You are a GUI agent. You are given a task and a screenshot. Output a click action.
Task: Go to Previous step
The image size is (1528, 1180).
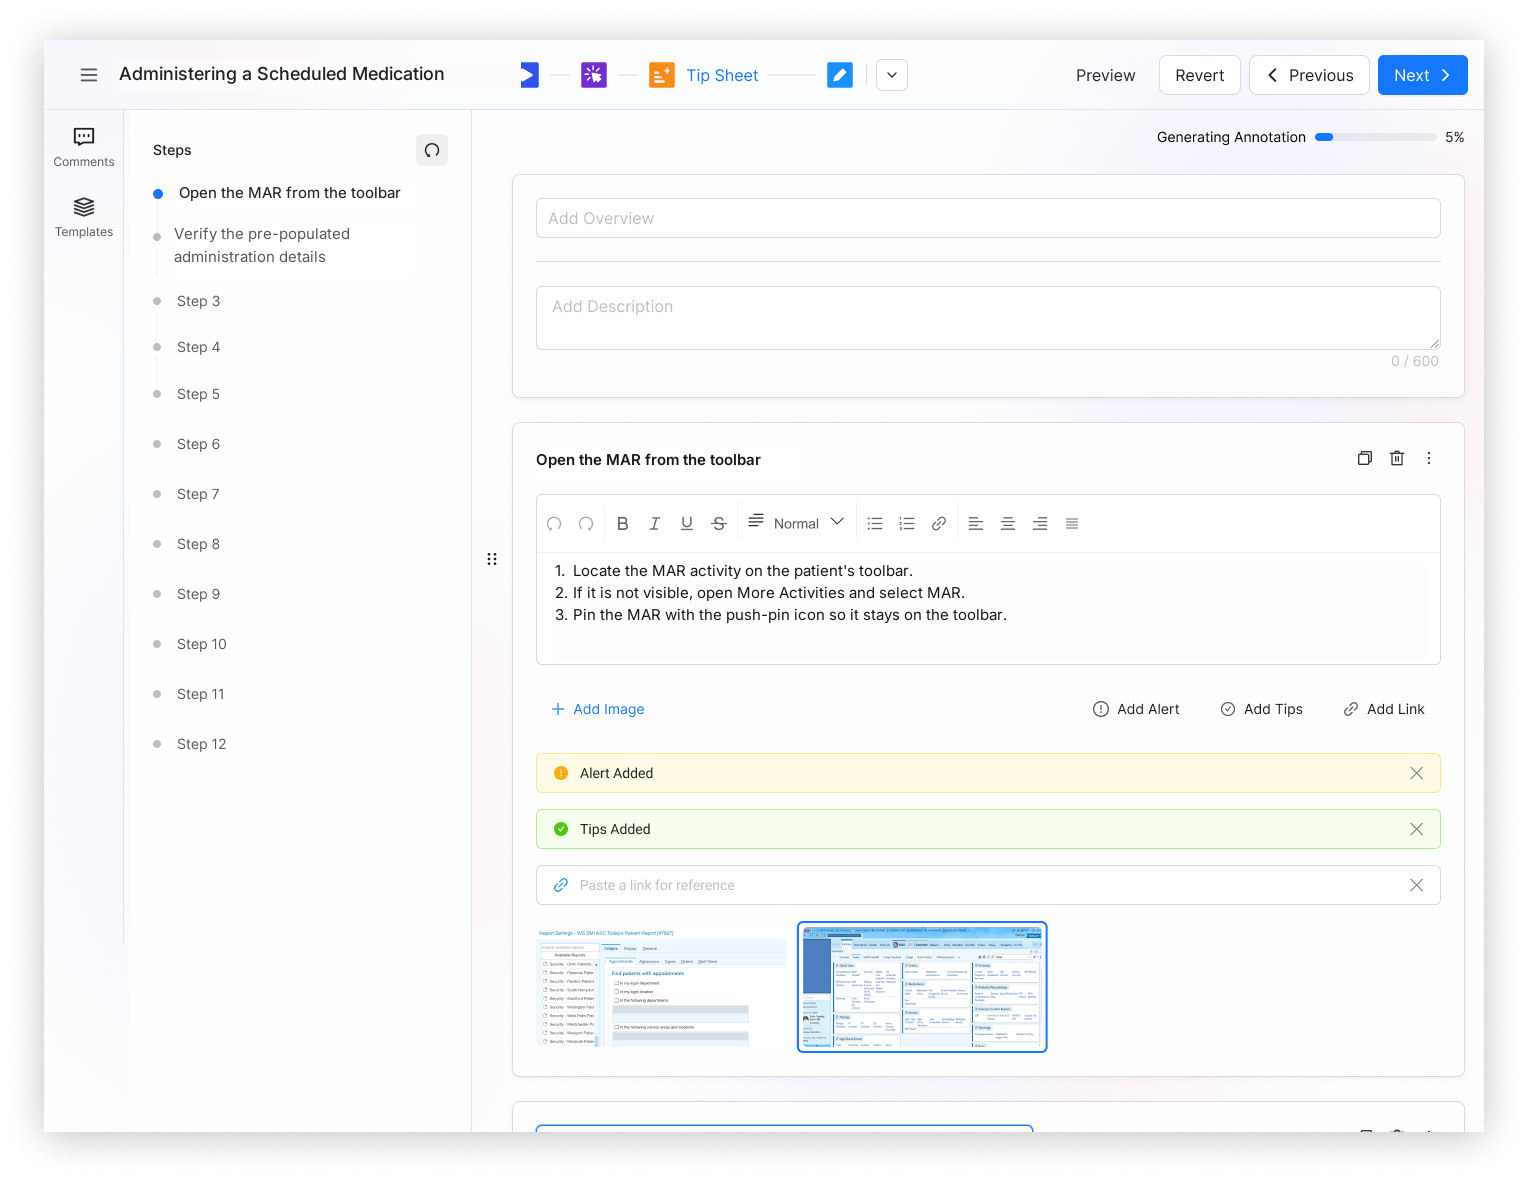pyautogui.click(x=1309, y=75)
